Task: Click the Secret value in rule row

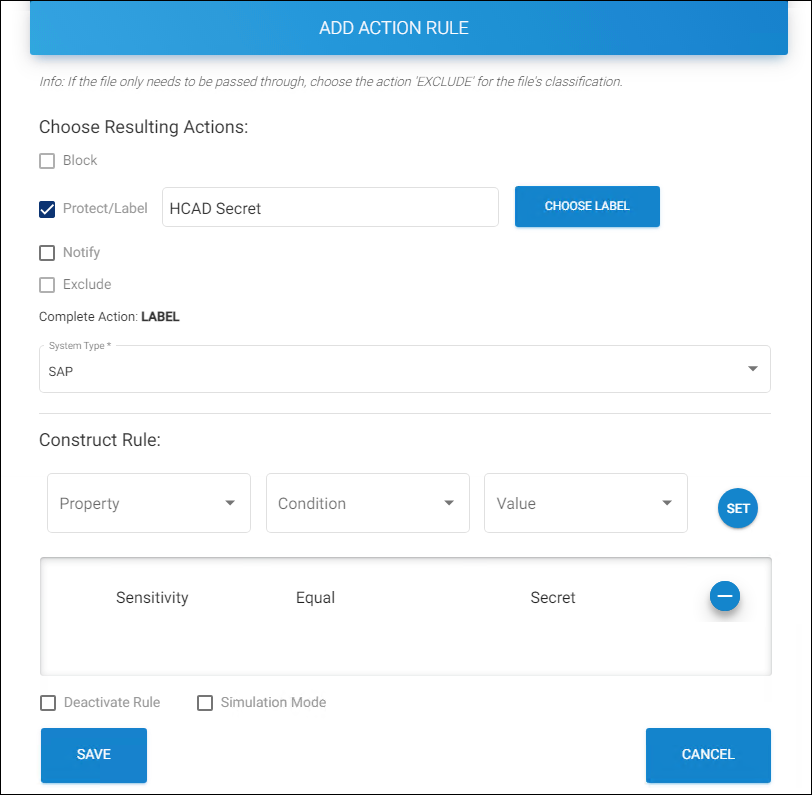Action: pyautogui.click(x=553, y=598)
